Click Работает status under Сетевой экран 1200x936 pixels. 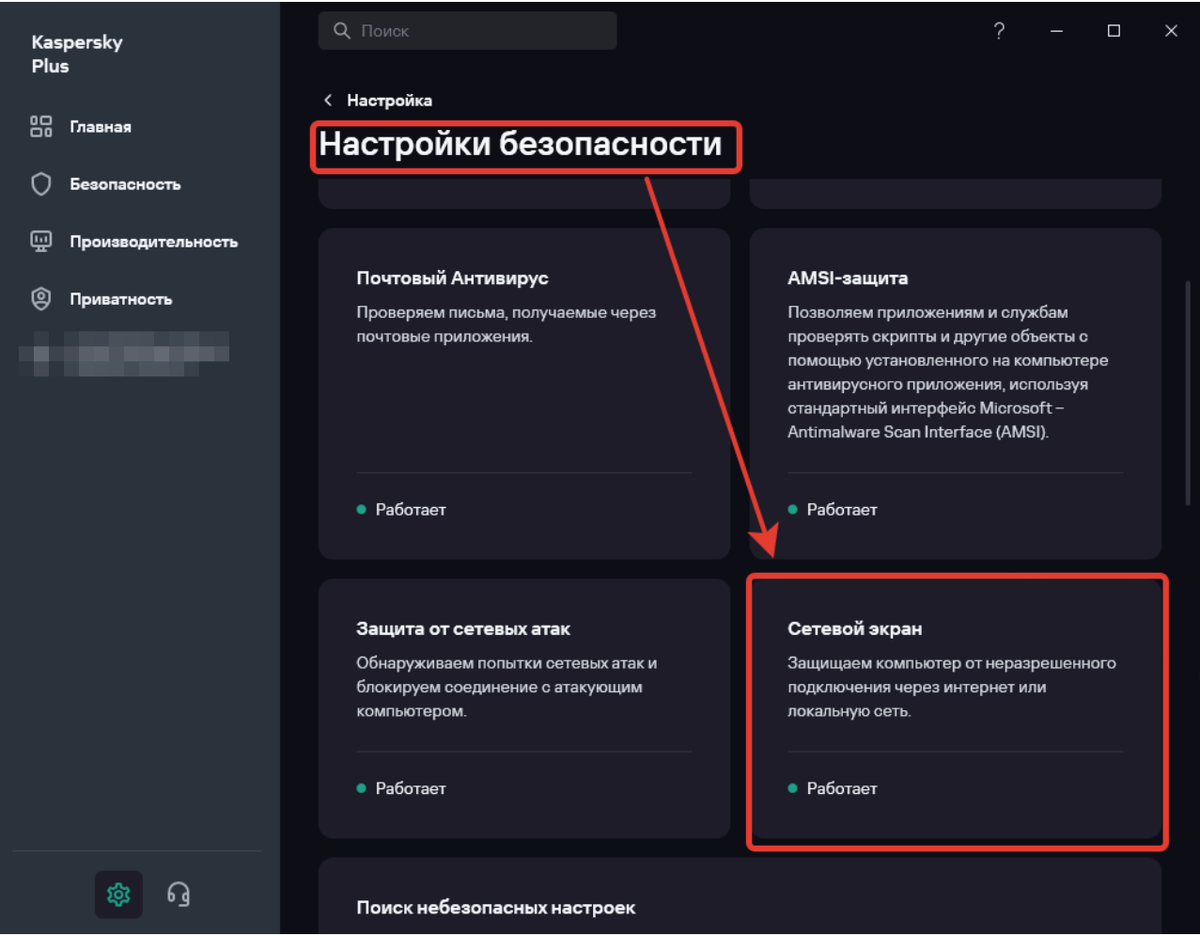841,788
